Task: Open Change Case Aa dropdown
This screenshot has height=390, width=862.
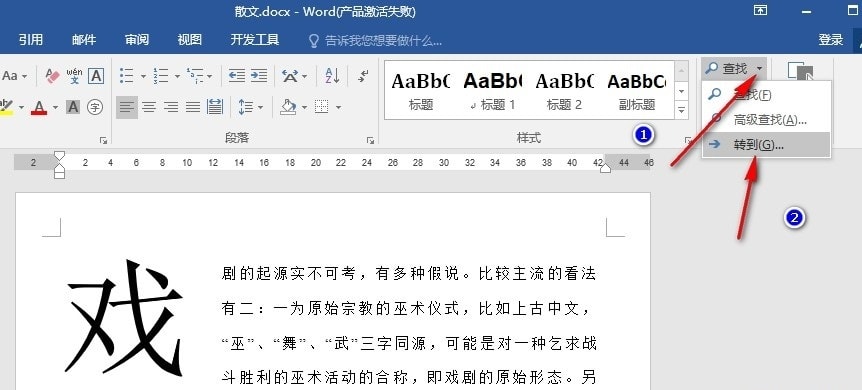Action: pyautogui.click(x=14, y=76)
